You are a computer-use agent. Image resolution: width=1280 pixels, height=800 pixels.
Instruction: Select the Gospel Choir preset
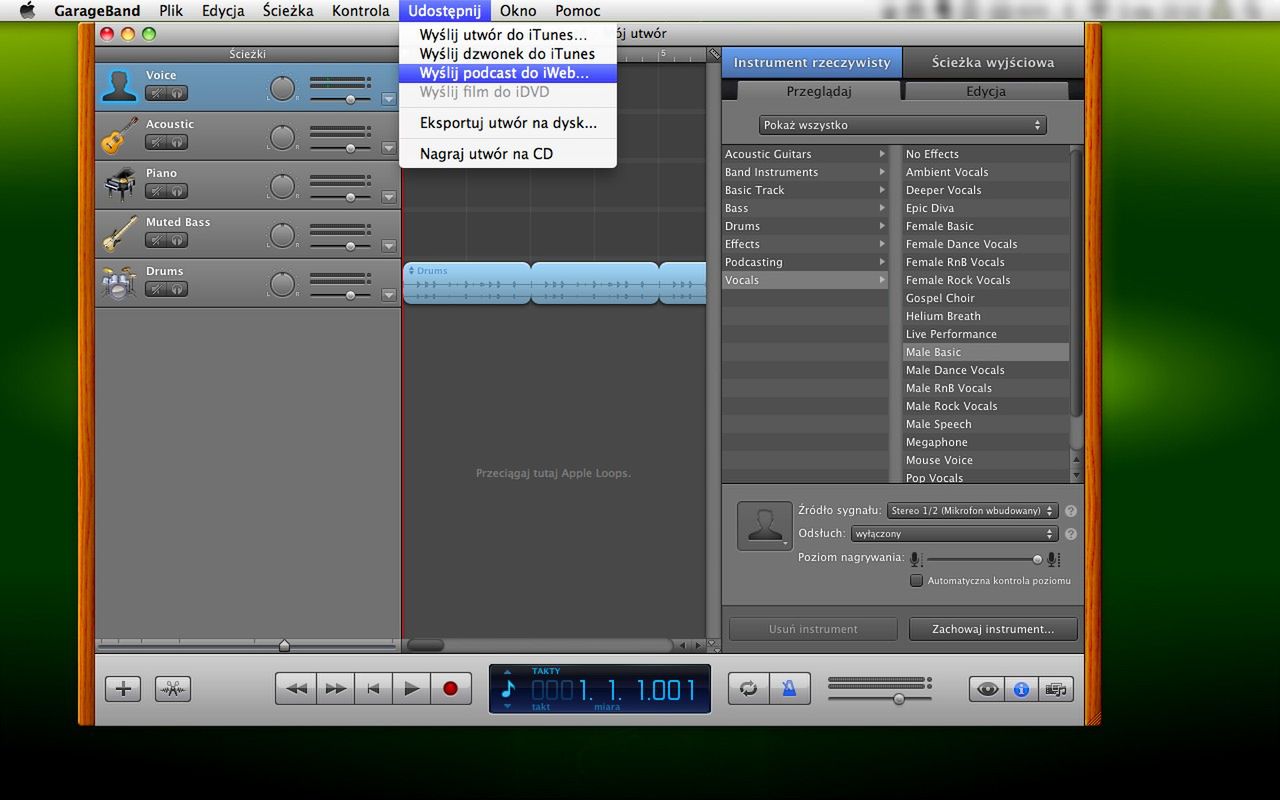tap(986, 298)
